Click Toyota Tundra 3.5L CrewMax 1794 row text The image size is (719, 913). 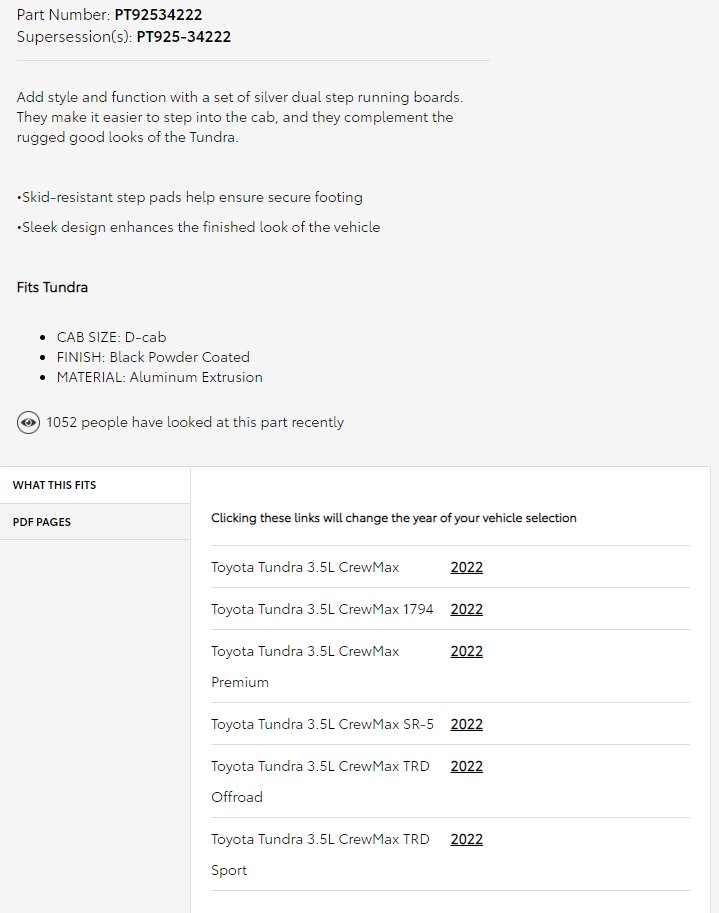point(322,609)
